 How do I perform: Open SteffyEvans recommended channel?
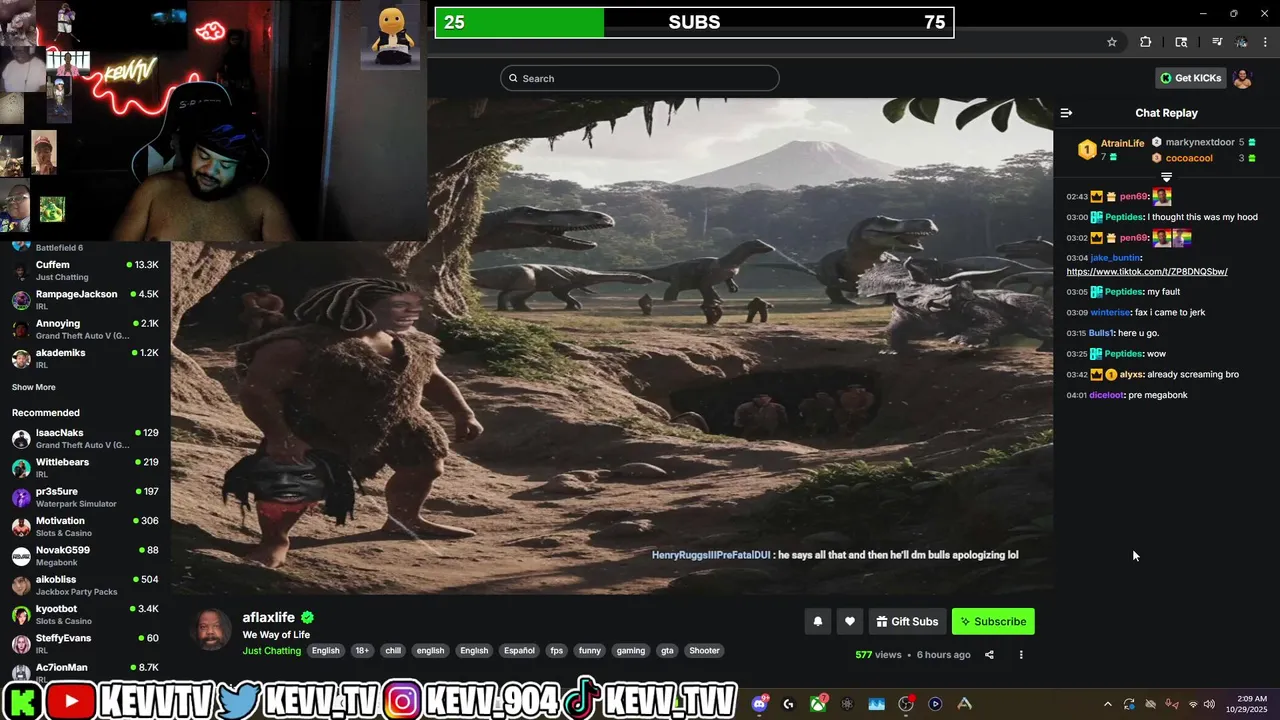pyautogui.click(x=85, y=643)
